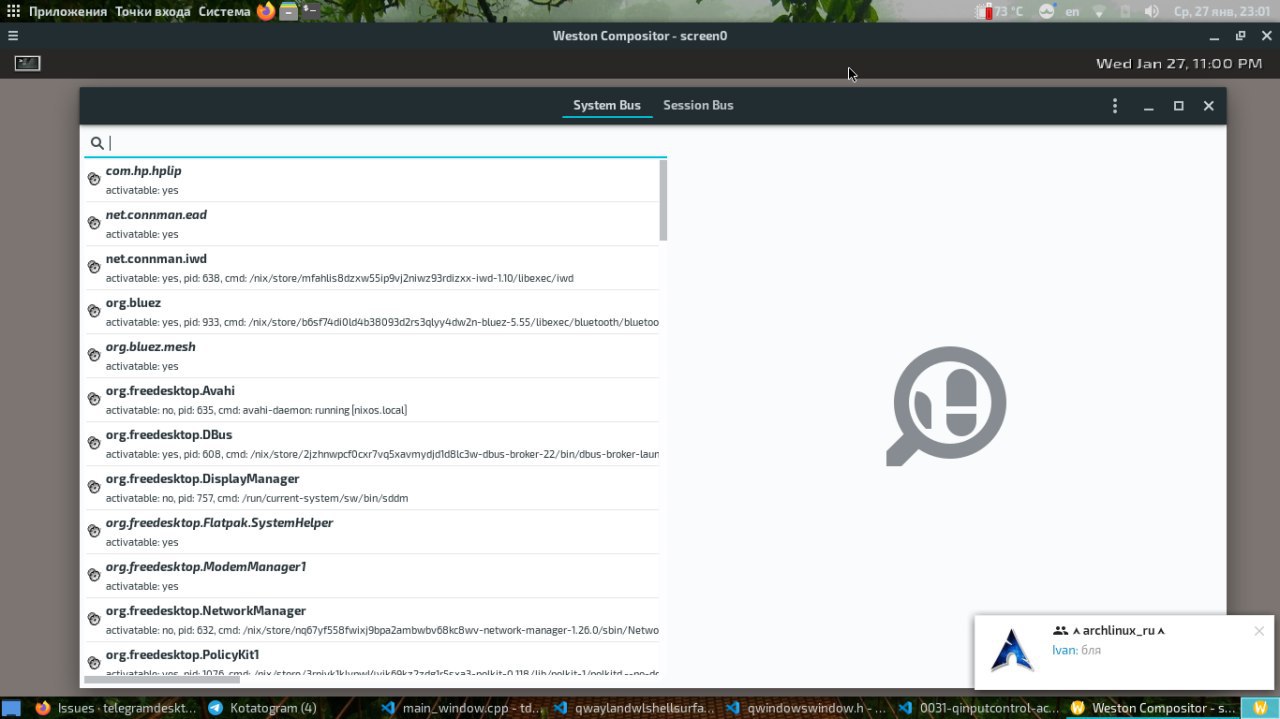This screenshot has width=1280, height=719.
Task: Click Weston Compositor taskbar entry
Action: (1153, 708)
